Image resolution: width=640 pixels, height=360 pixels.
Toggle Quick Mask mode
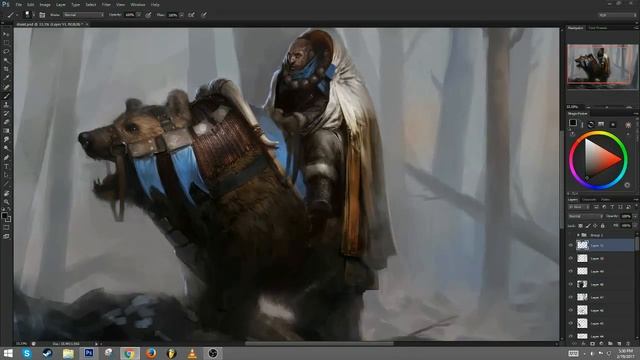tap(6, 227)
